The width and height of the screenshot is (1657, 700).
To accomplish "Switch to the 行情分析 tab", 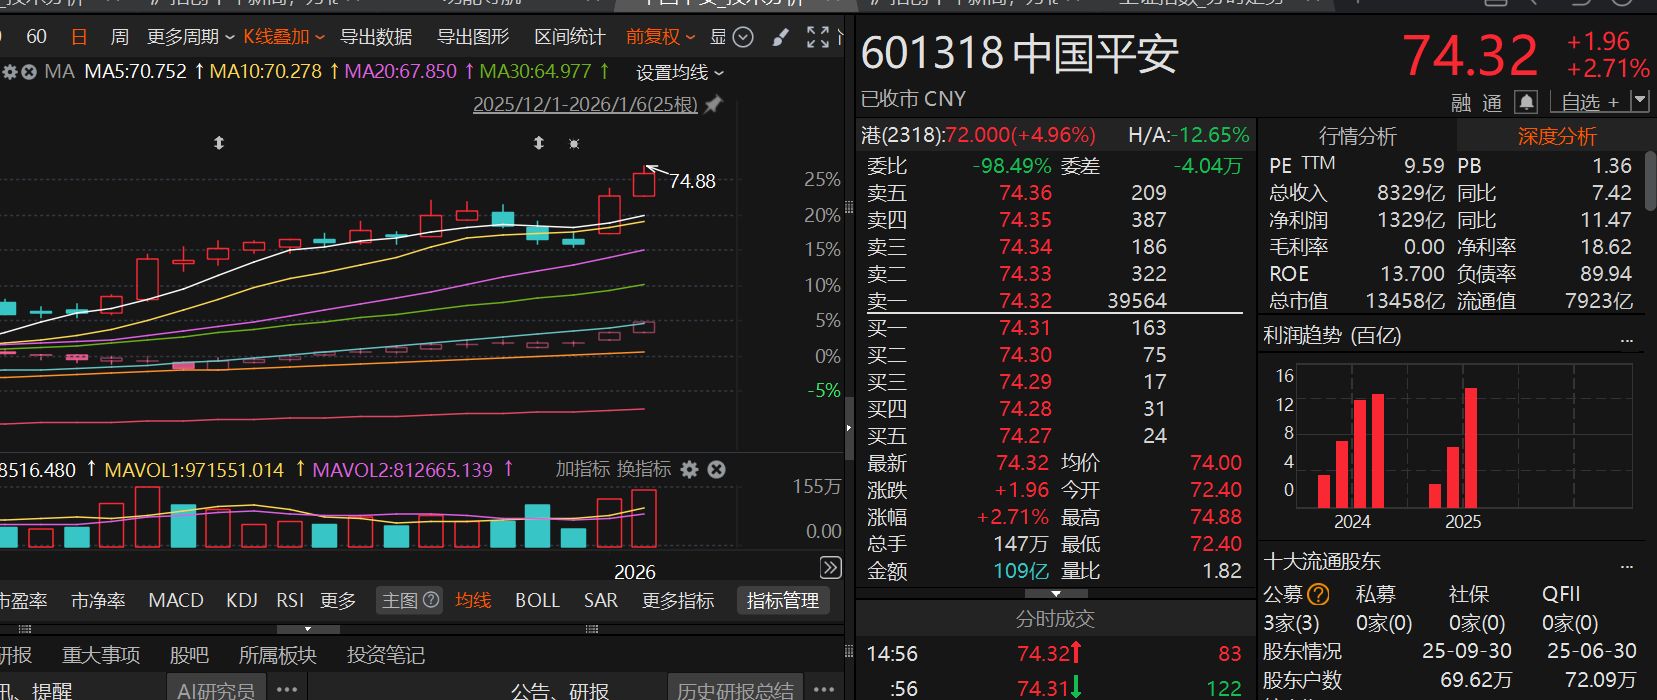I will point(1357,136).
